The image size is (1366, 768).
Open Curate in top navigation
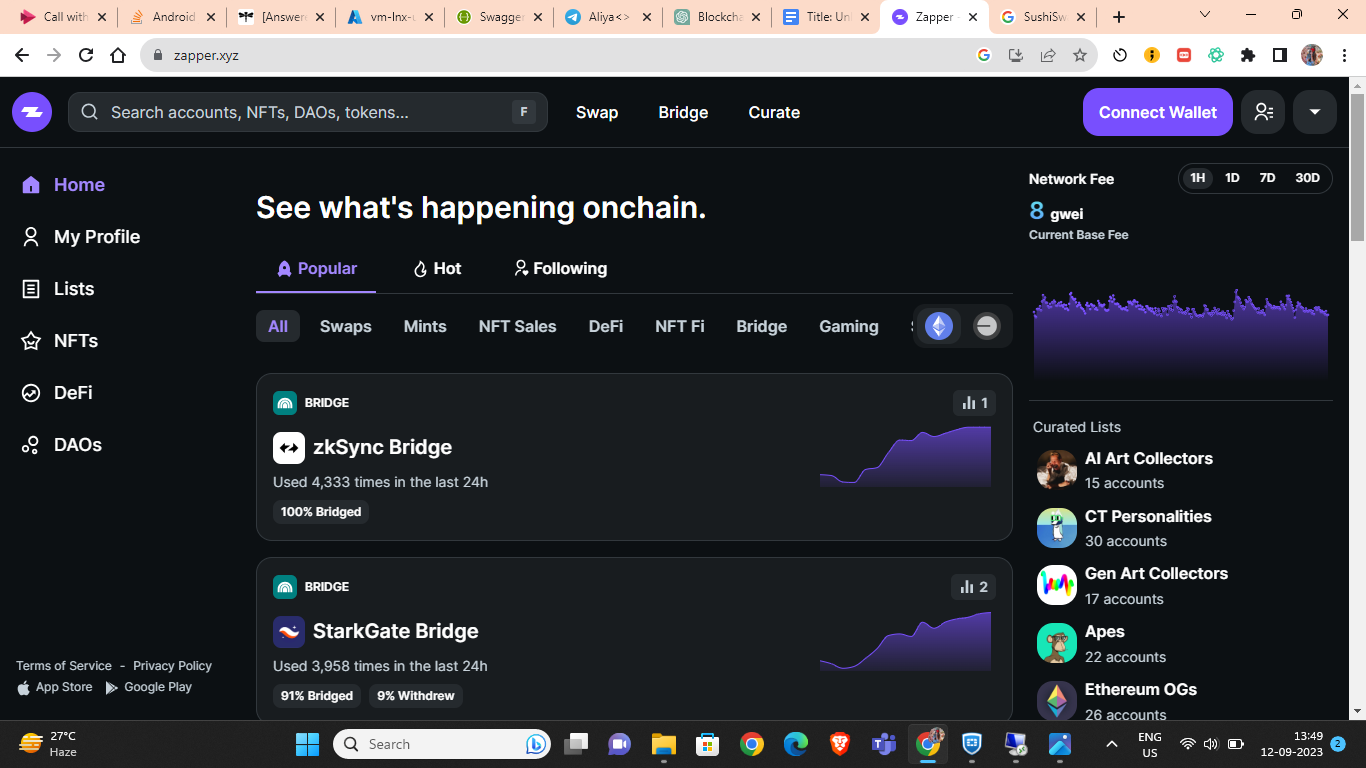[x=774, y=112]
